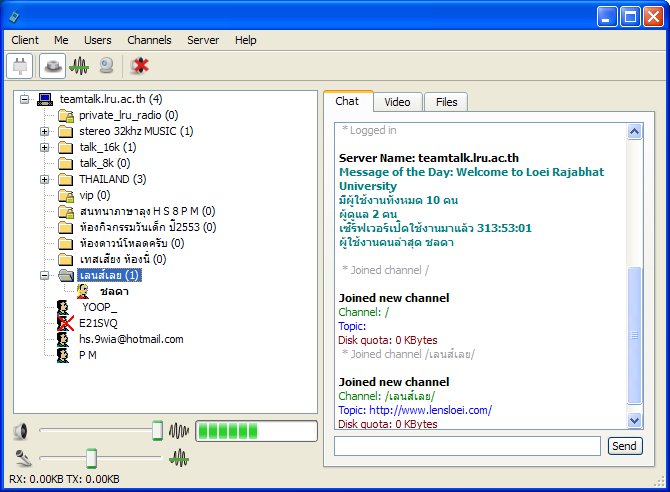Click the folder icon of talk_8k

tap(65, 163)
